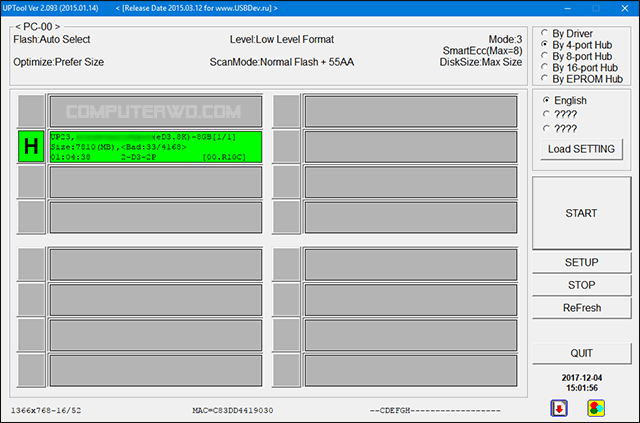Viewport: 640px width, 423px height.
Task: Click the Flash:Auto Select label
Action: pos(51,40)
